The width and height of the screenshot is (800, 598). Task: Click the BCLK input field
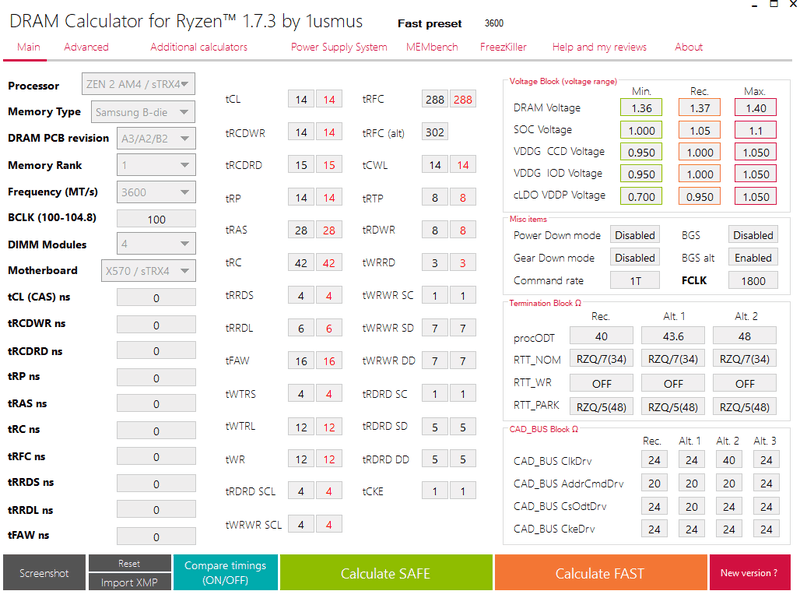(156, 219)
